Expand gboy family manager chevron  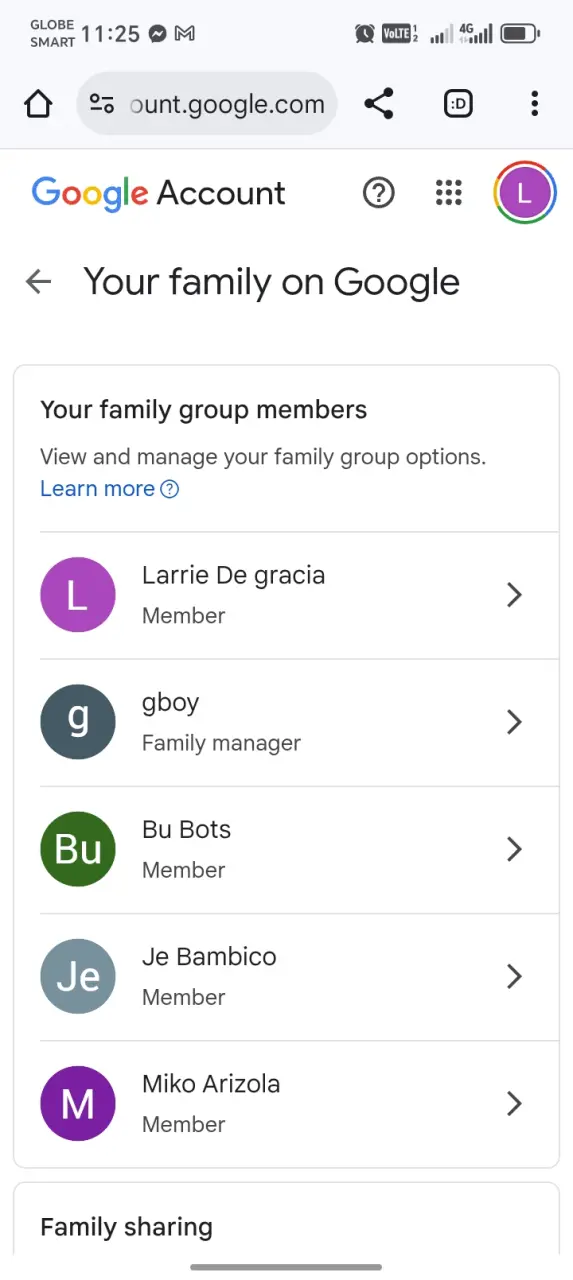[x=514, y=722]
